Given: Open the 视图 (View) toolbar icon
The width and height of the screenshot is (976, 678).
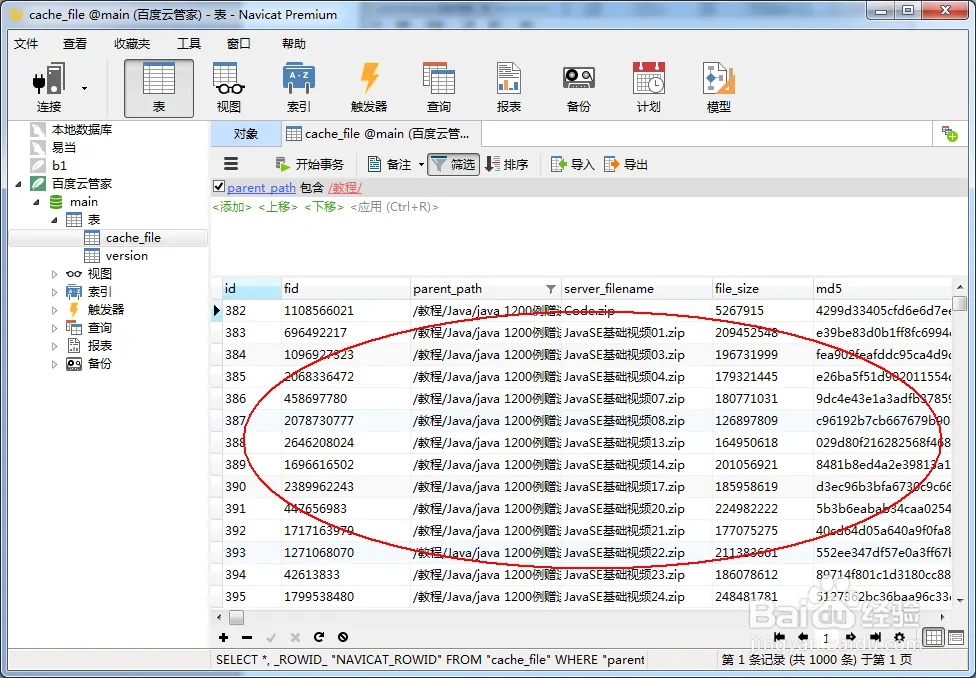Looking at the screenshot, I should pyautogui.click(x=228, y=88).
